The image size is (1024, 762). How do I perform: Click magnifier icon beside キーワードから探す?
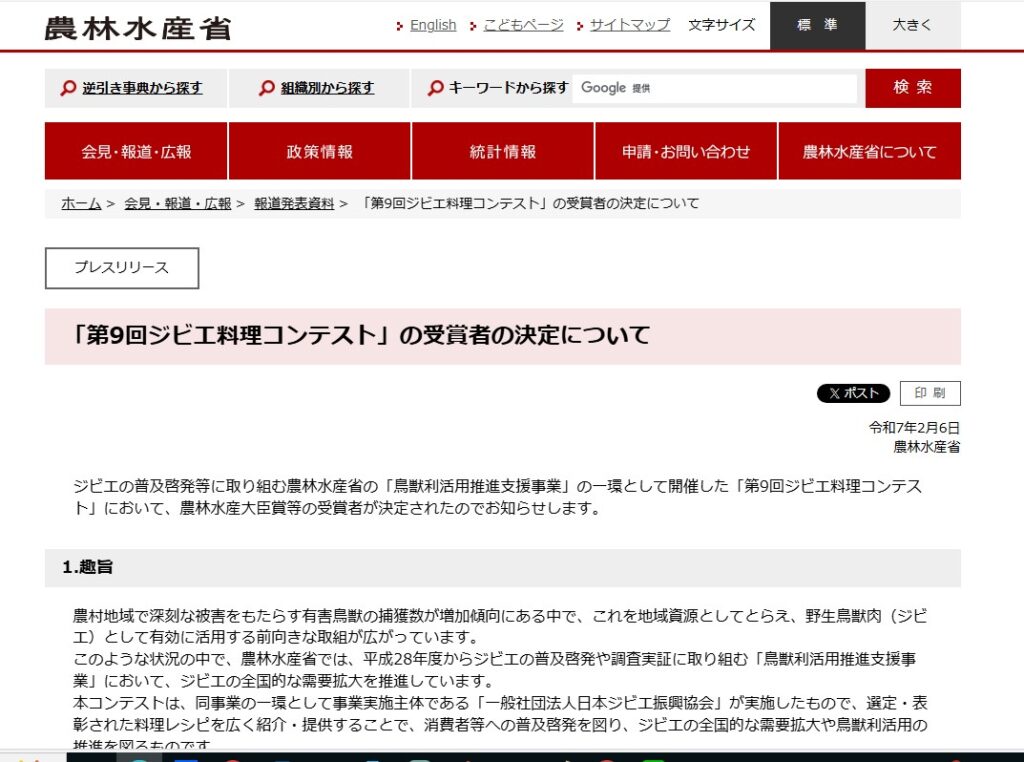(435, 88)
